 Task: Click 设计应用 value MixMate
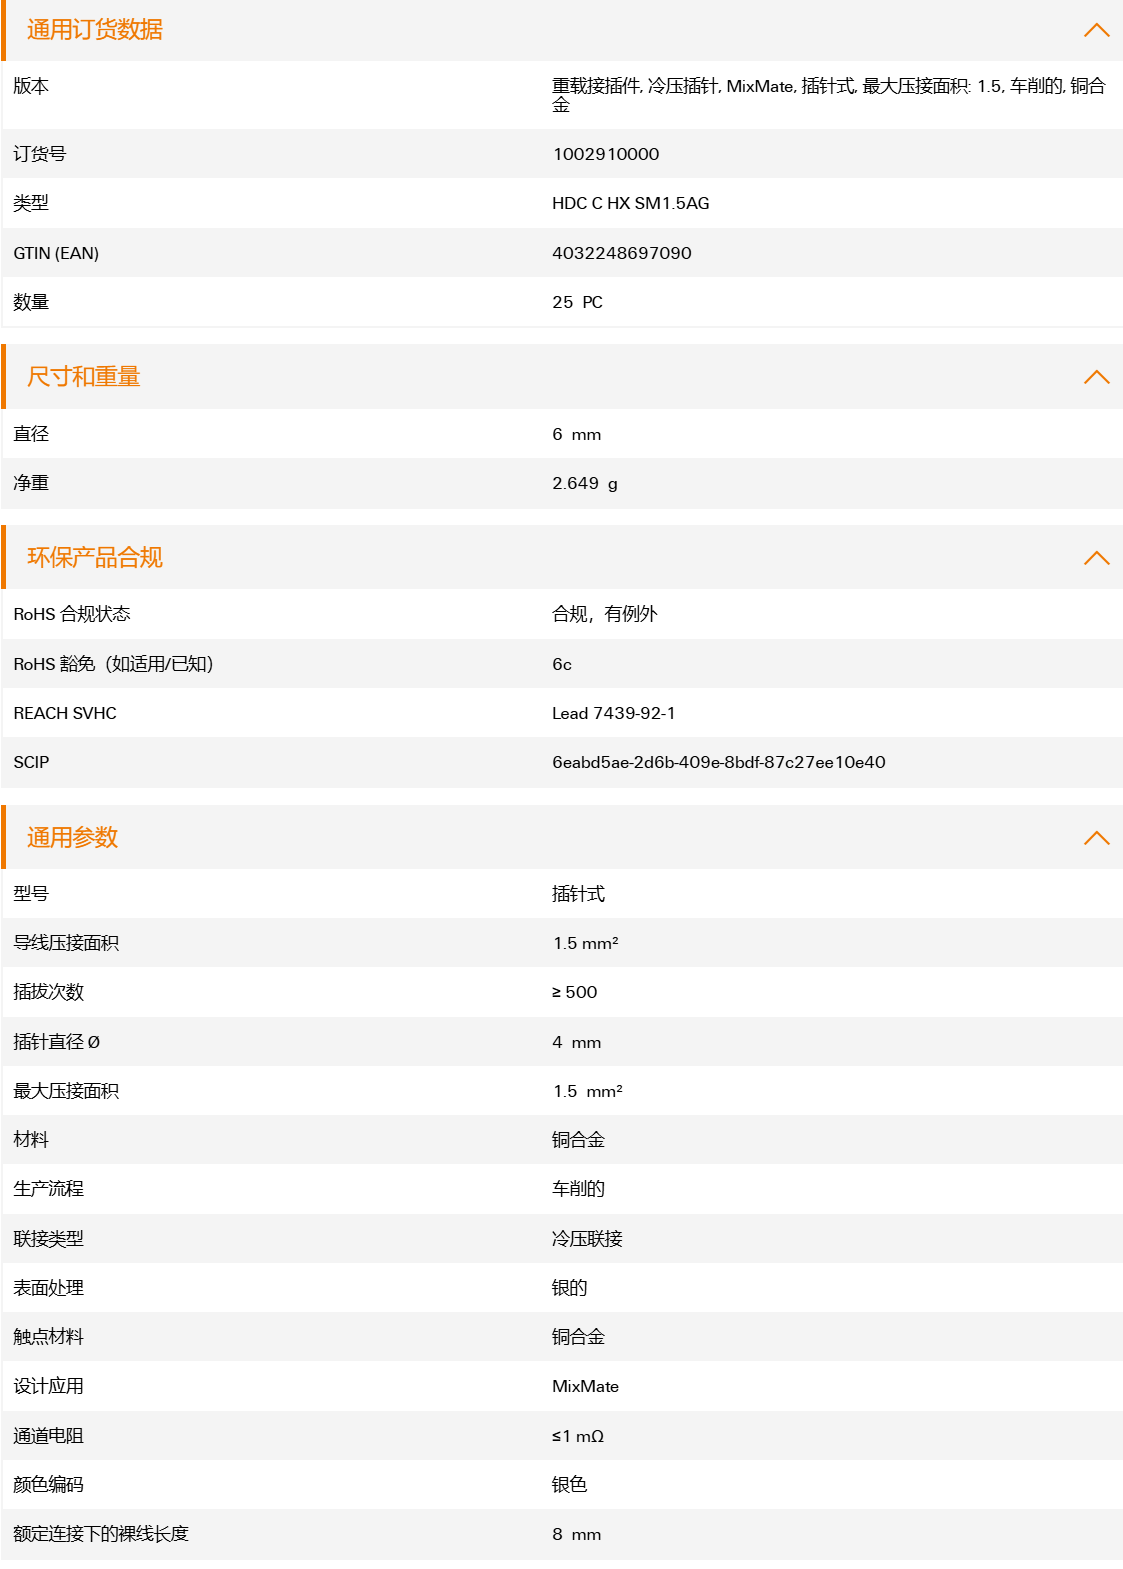coord(586,1386)
